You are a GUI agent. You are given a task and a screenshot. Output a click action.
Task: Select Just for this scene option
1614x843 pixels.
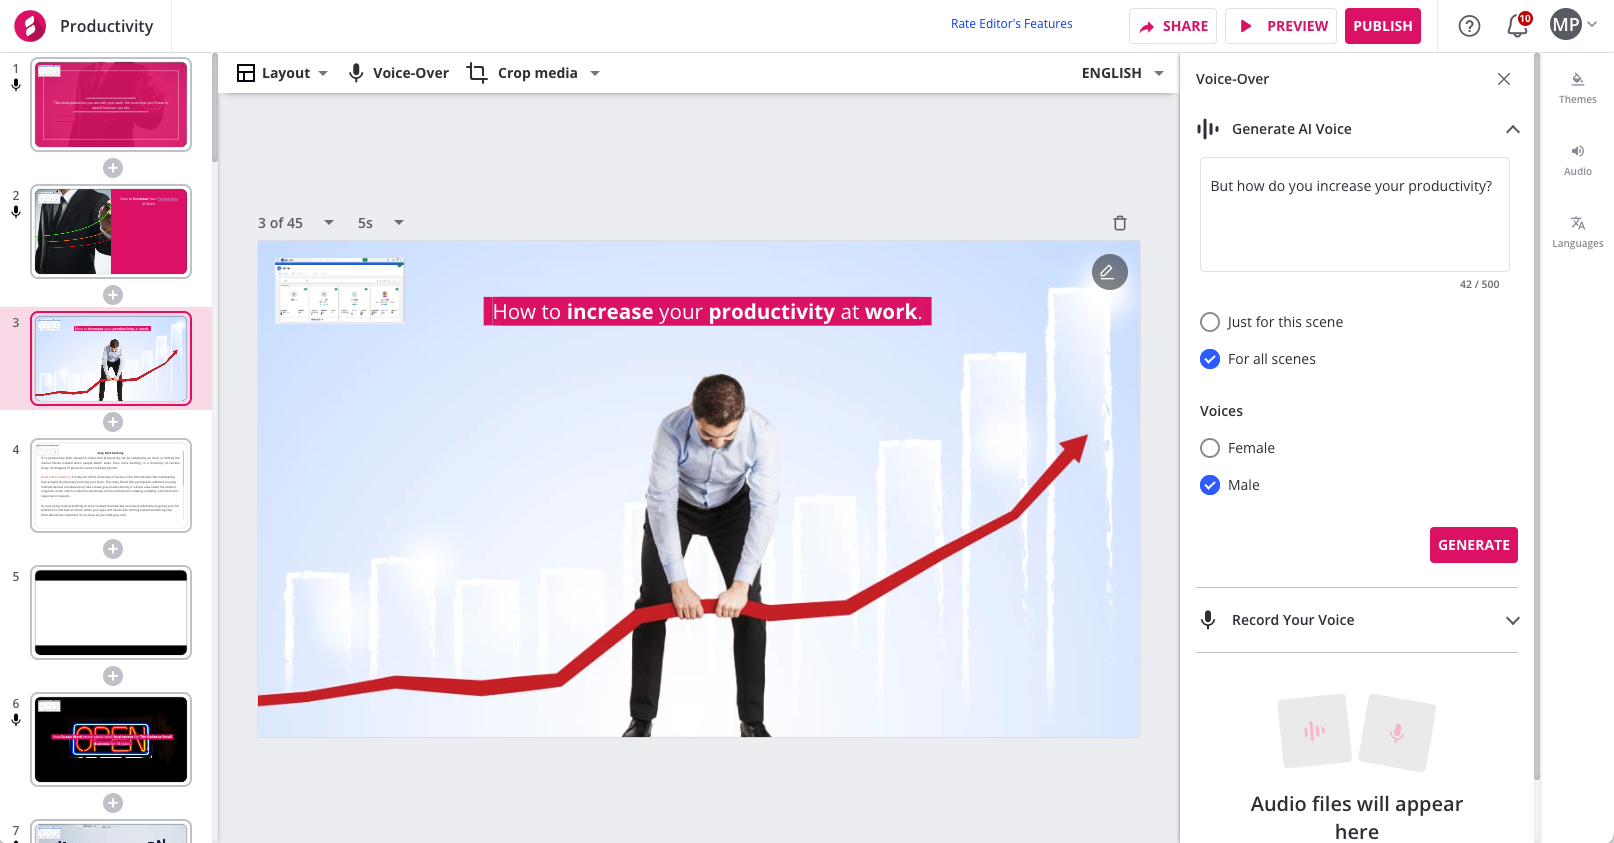(x=1210, y=322)
